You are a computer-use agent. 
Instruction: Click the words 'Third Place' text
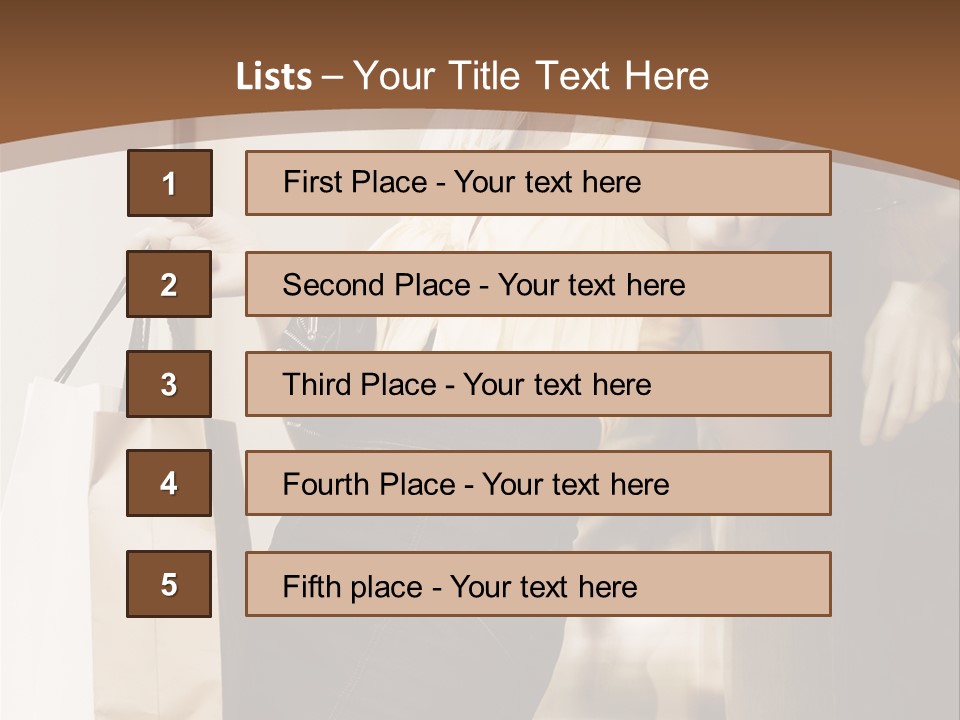[x=359, y=384]
